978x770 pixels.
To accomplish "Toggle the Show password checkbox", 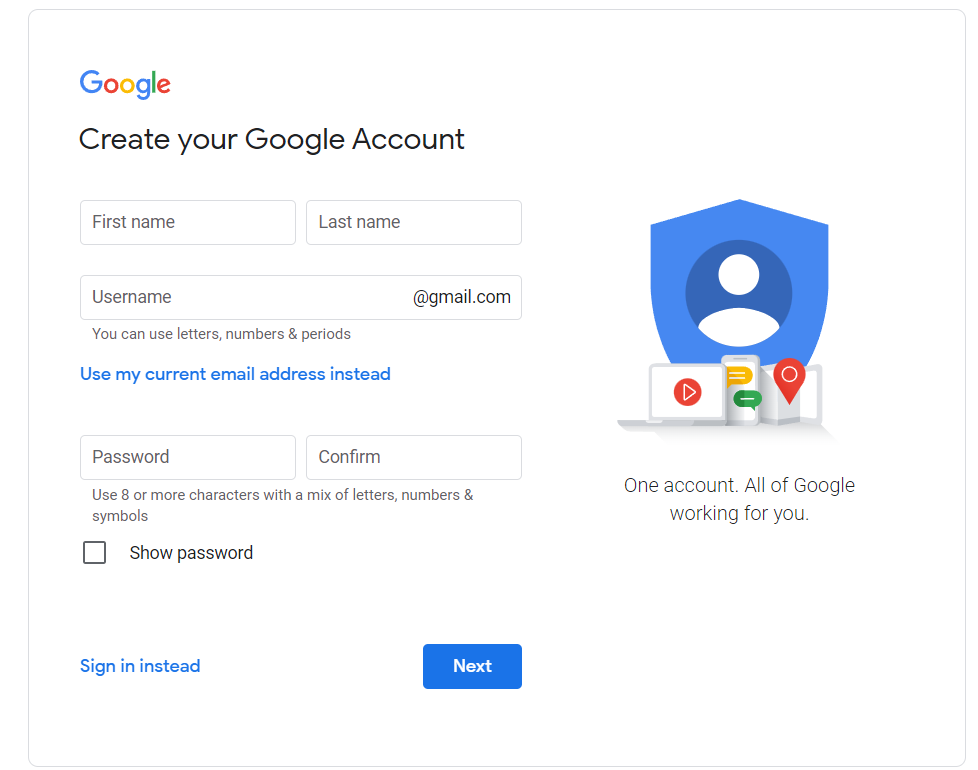I will click(94, 552).
